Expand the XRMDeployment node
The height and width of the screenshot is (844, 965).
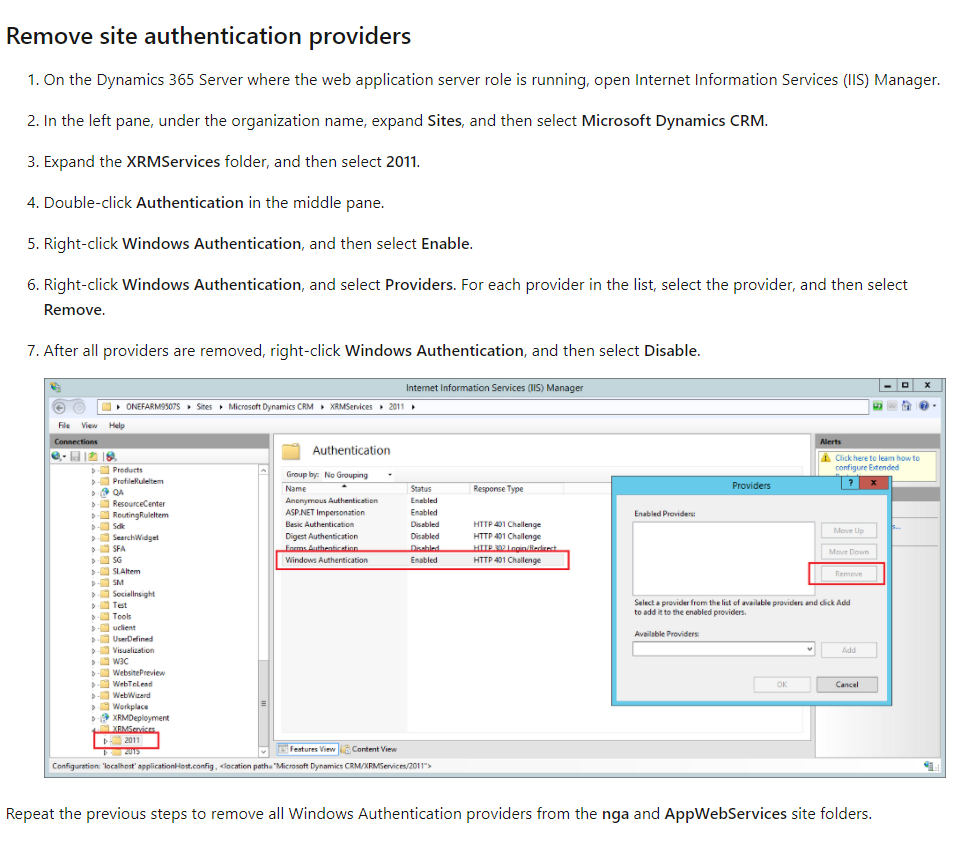point(94,718)
